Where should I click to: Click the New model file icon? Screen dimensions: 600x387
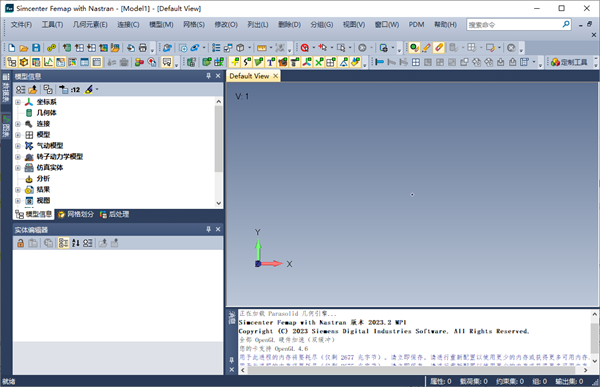pyautogui.click(x=11, y=48)
